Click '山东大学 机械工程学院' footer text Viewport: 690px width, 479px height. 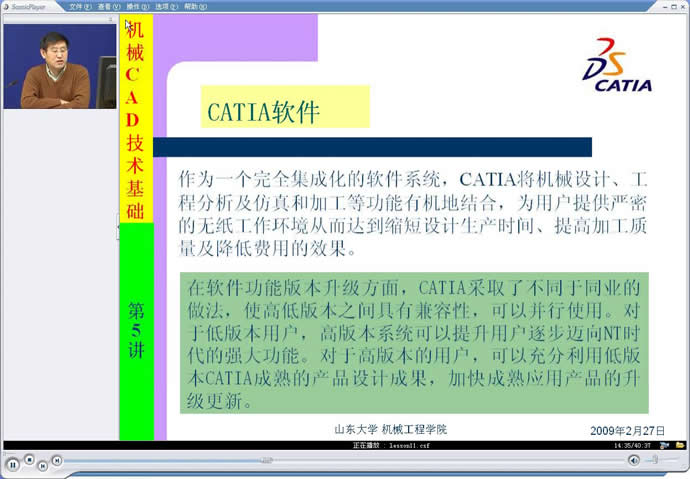[x=391, y=429]
